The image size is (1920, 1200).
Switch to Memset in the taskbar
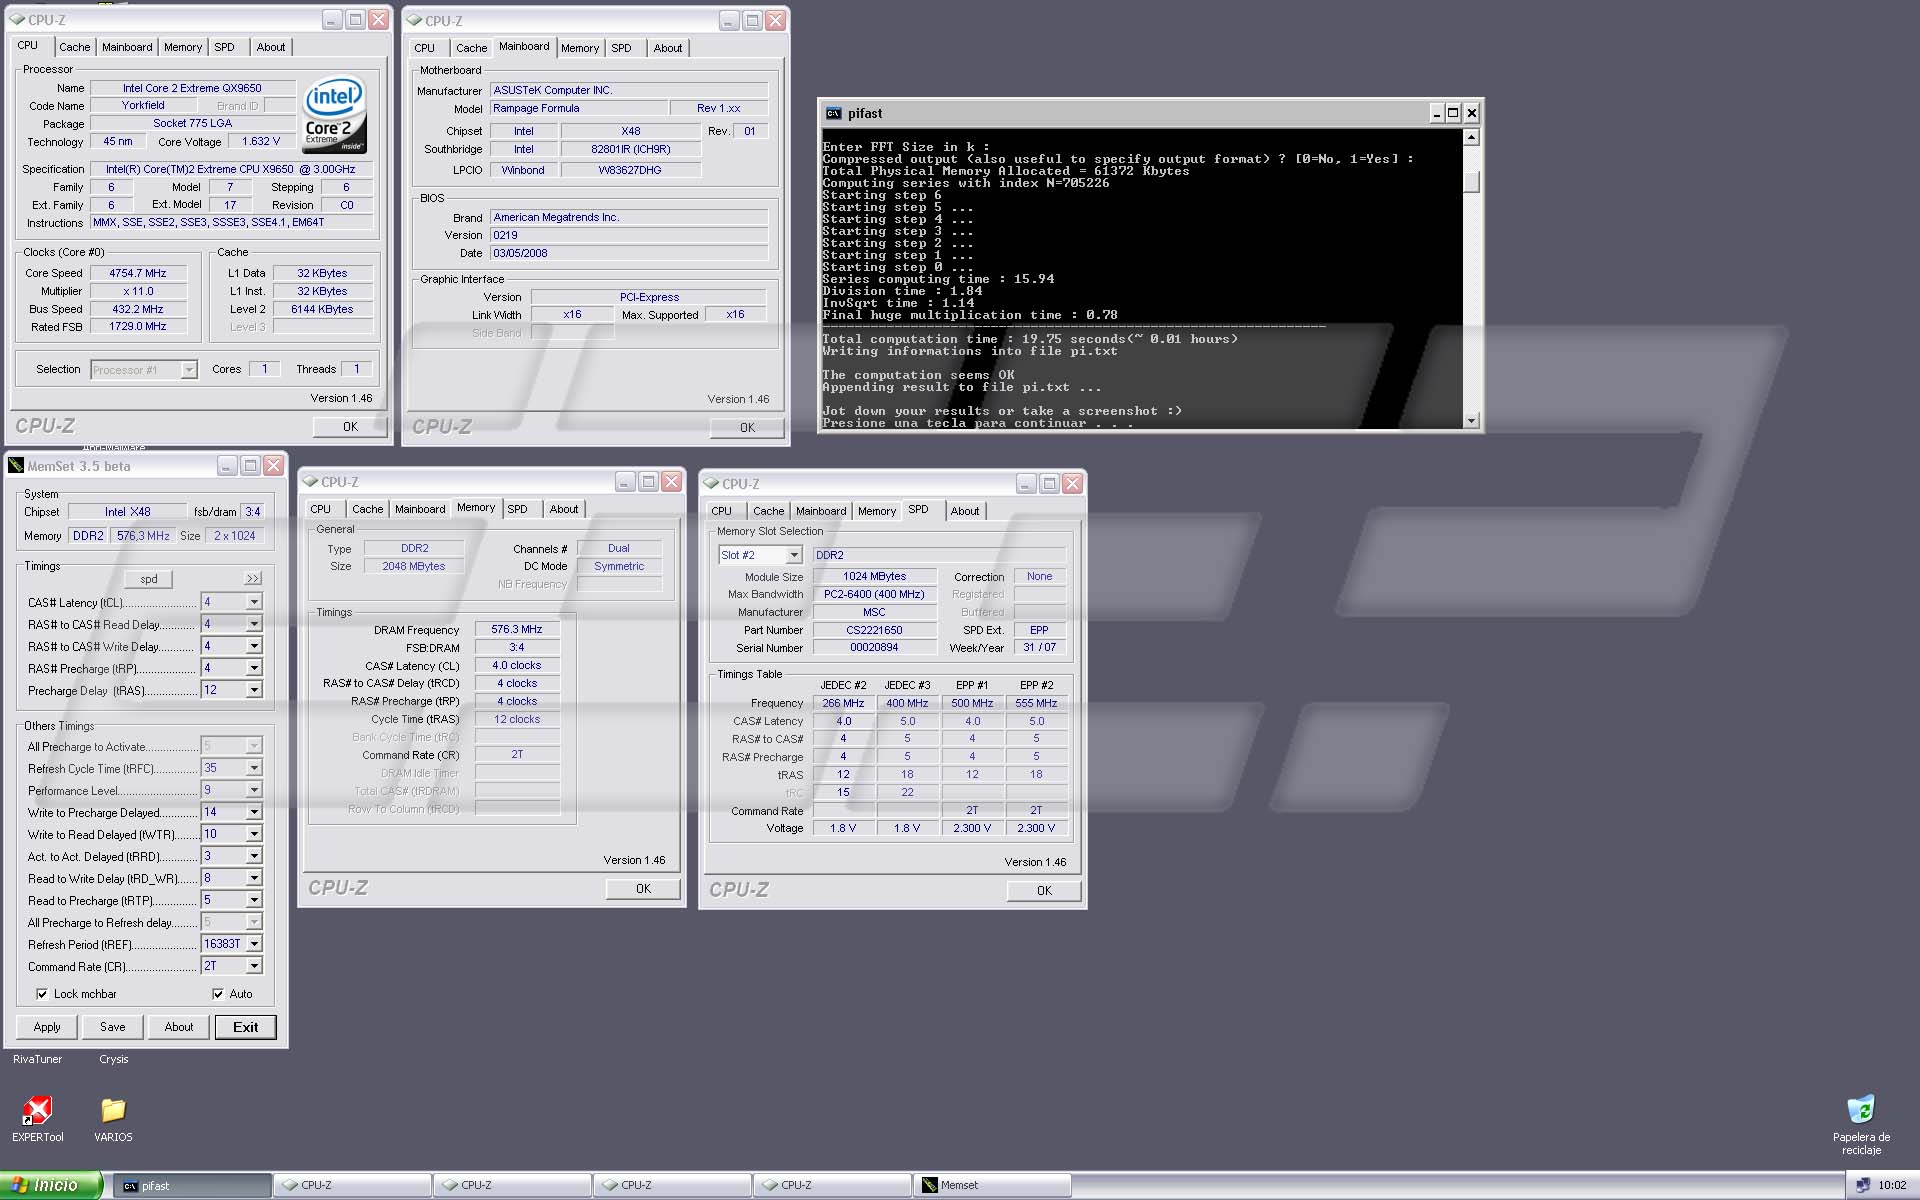[x=992, y=1186]
